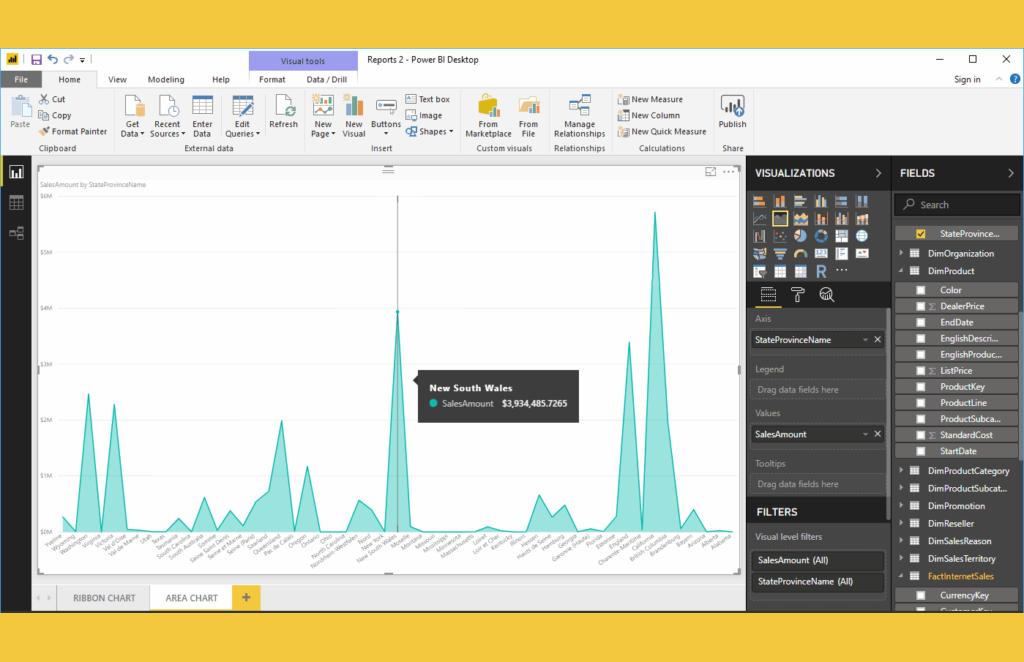The image size is (1024, 662).
Task: Select the Map globe visualization
Action: [x=863, y=236]
